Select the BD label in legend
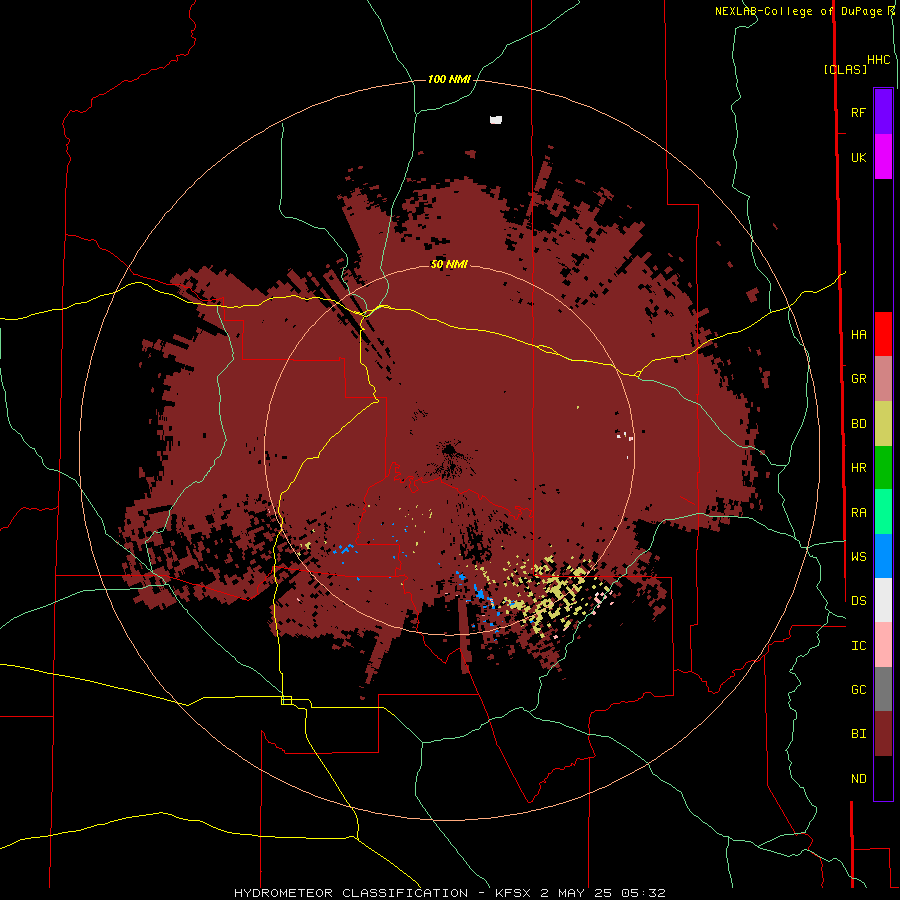Screen dimensions: 900x900 tap(858, 424)
